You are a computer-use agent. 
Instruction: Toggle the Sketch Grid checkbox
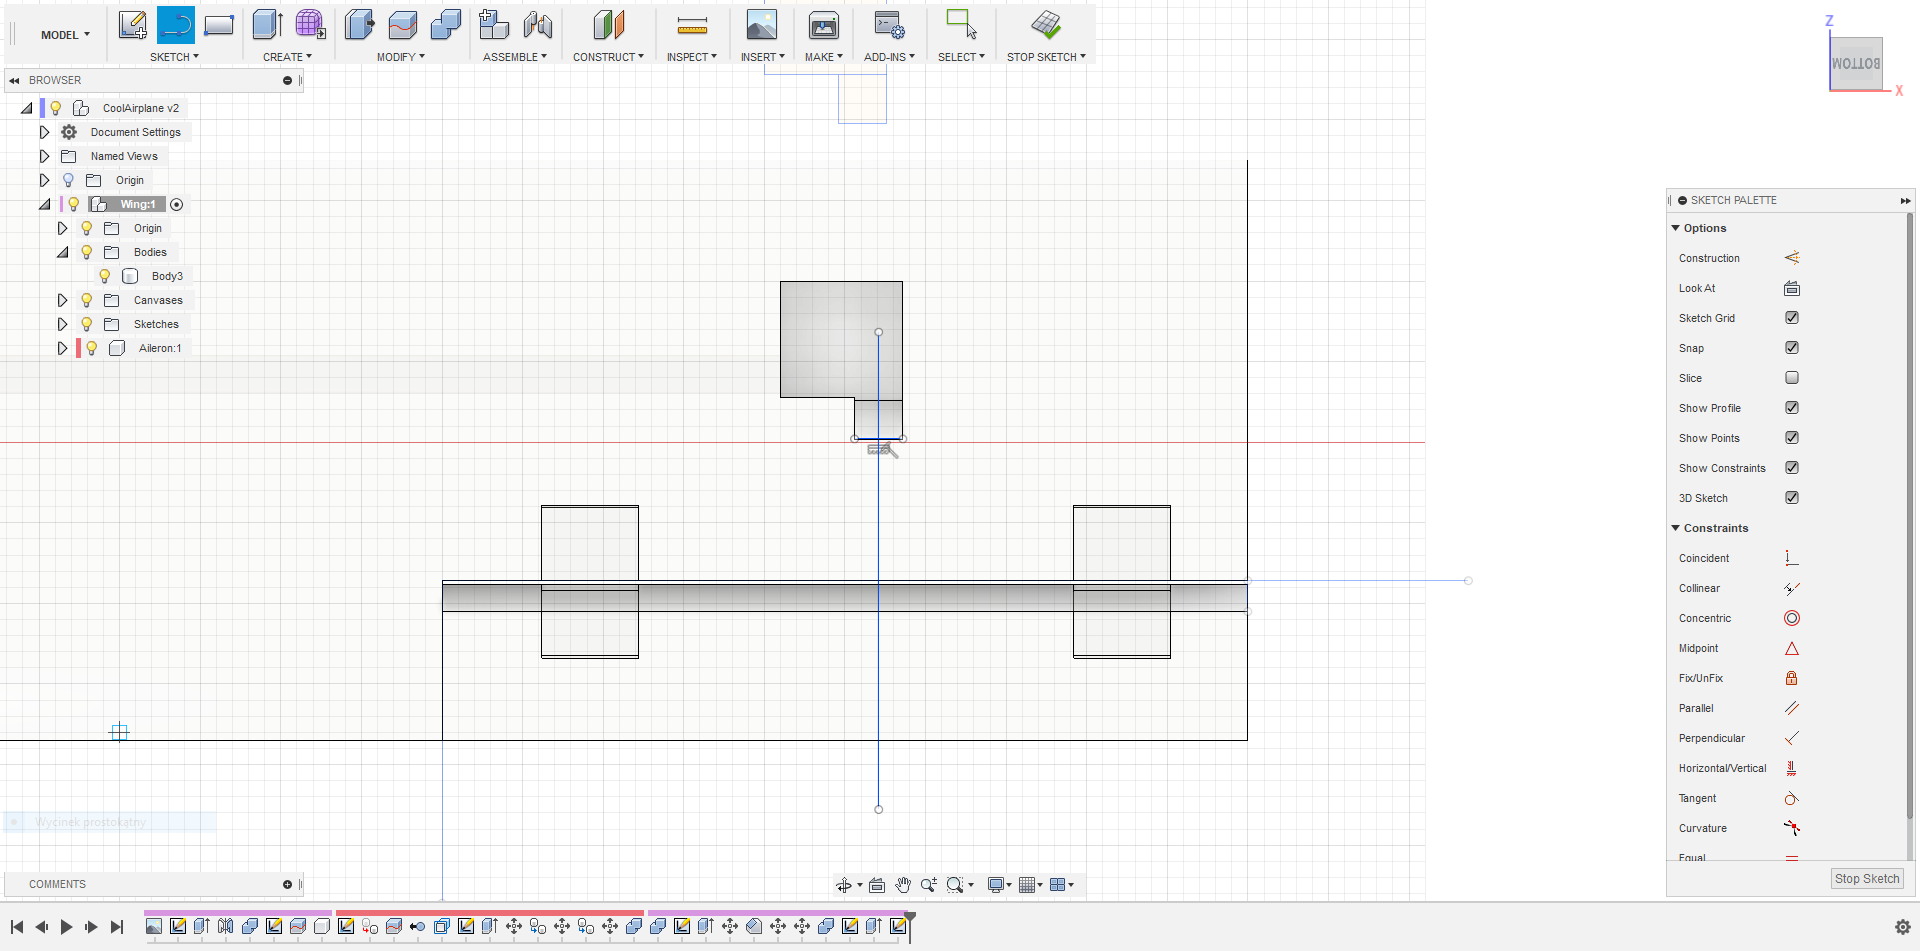click(1792, 318)
